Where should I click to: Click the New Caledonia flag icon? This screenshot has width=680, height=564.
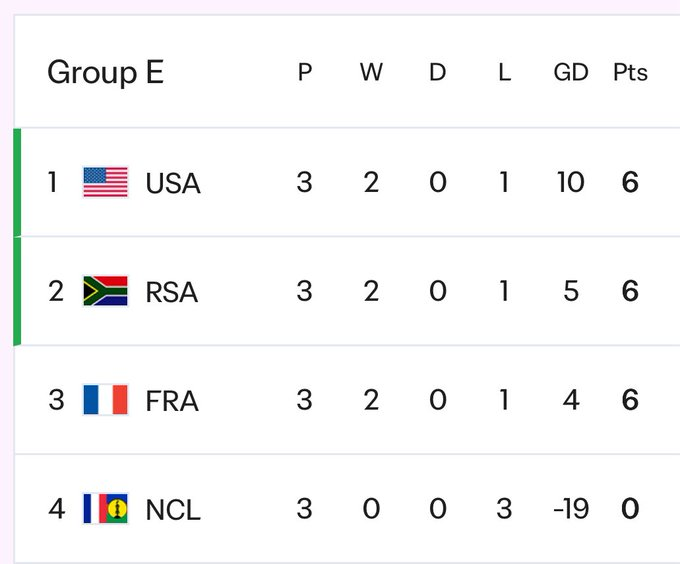tap(105, 509)
